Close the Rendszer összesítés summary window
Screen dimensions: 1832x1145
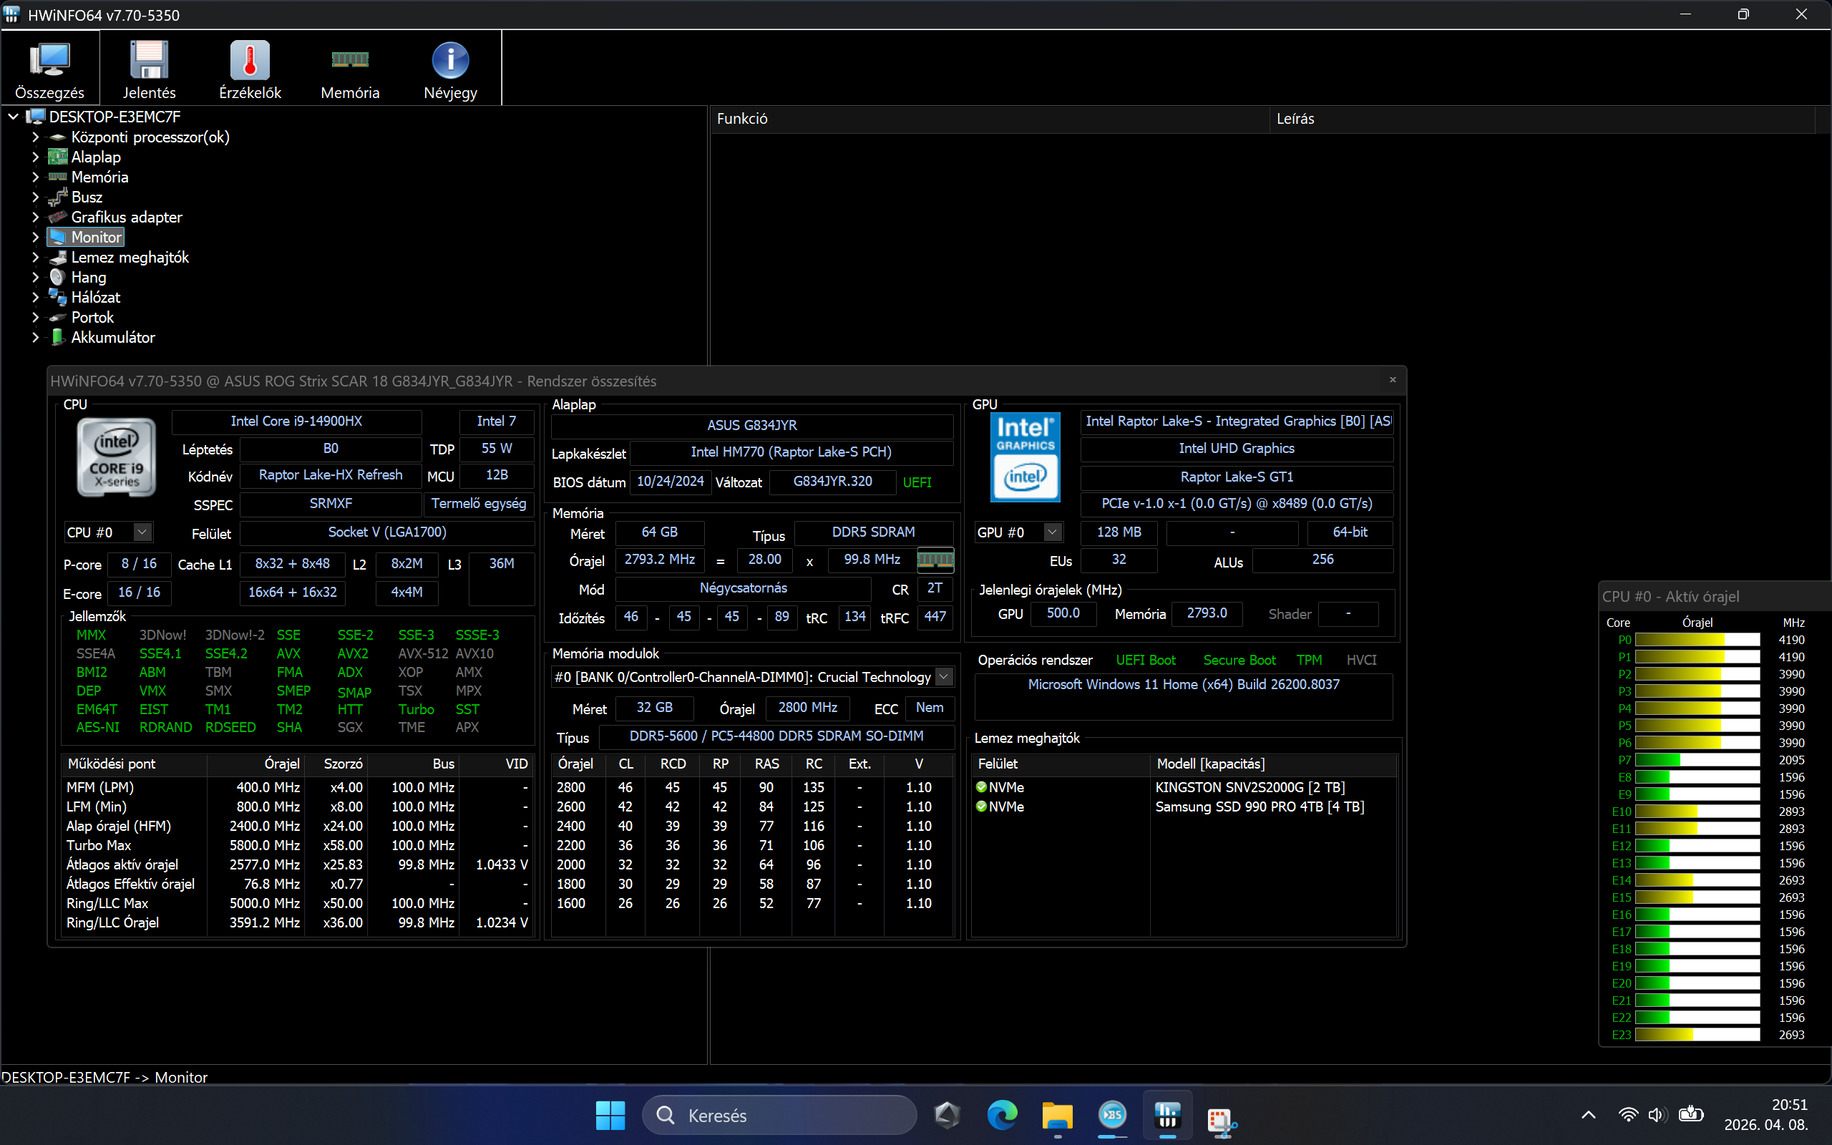(1392, 380)
